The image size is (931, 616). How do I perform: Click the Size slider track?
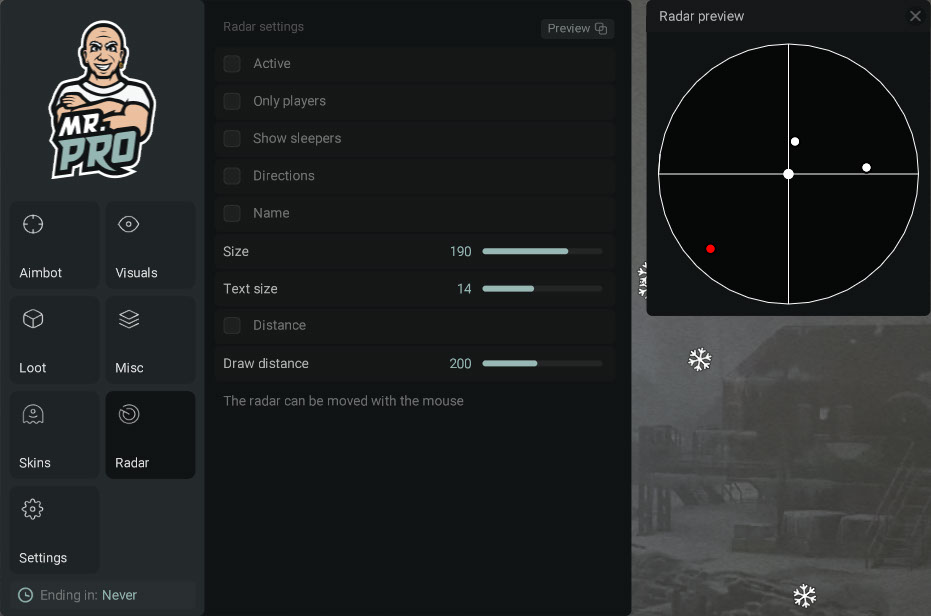coord(542,251)
